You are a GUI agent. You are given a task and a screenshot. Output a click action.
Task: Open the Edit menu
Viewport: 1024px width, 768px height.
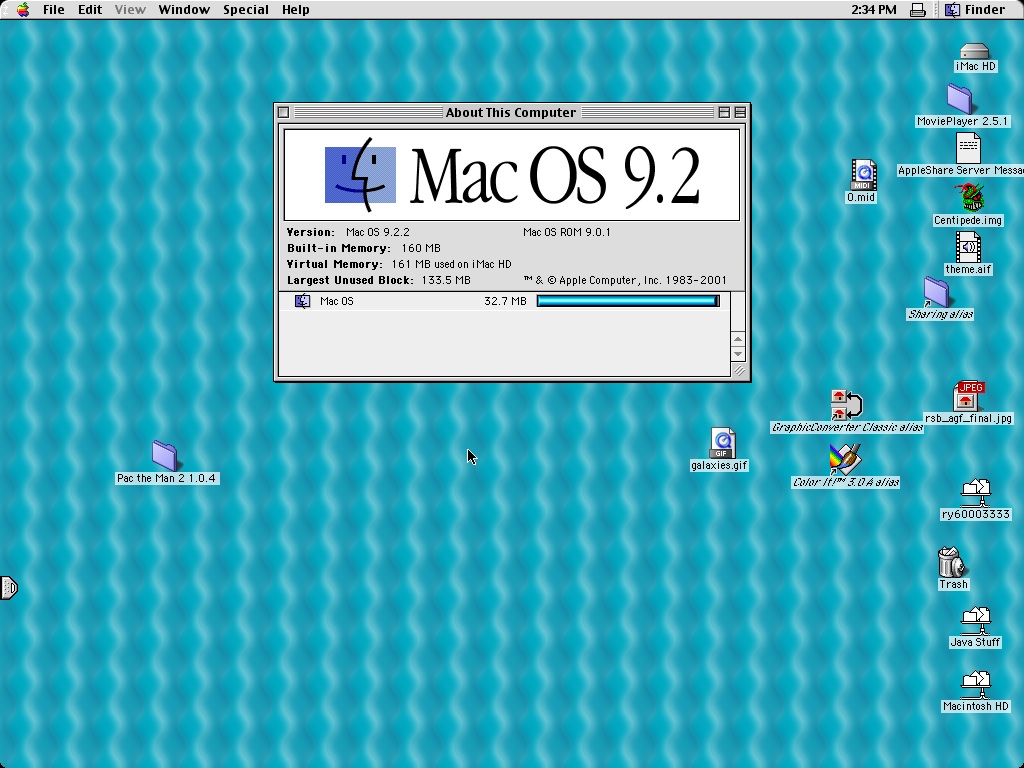(90, 10)
